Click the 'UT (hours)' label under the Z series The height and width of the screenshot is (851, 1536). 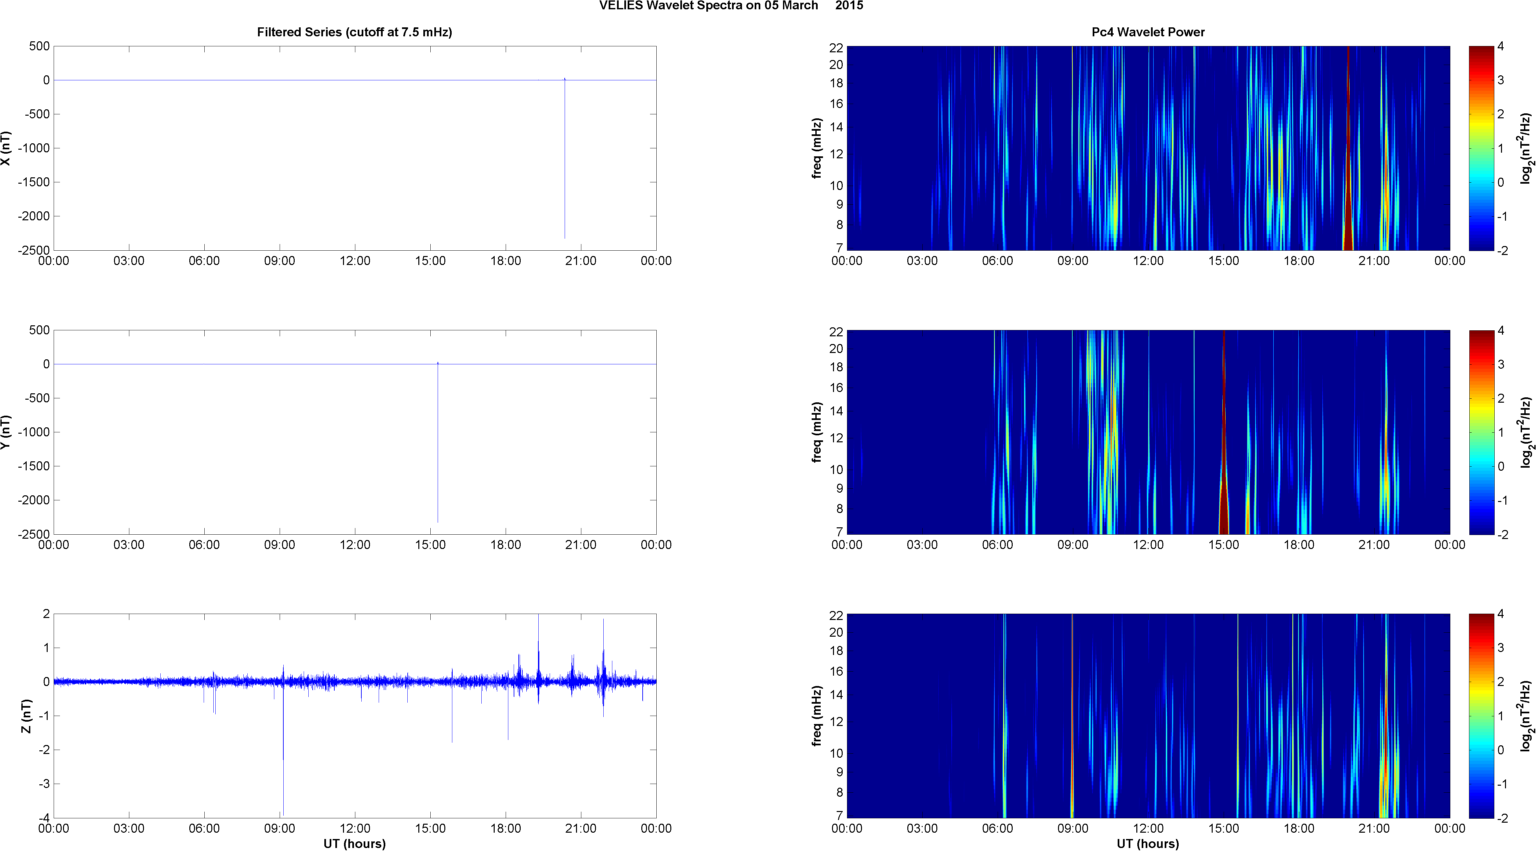coord(354,843)
